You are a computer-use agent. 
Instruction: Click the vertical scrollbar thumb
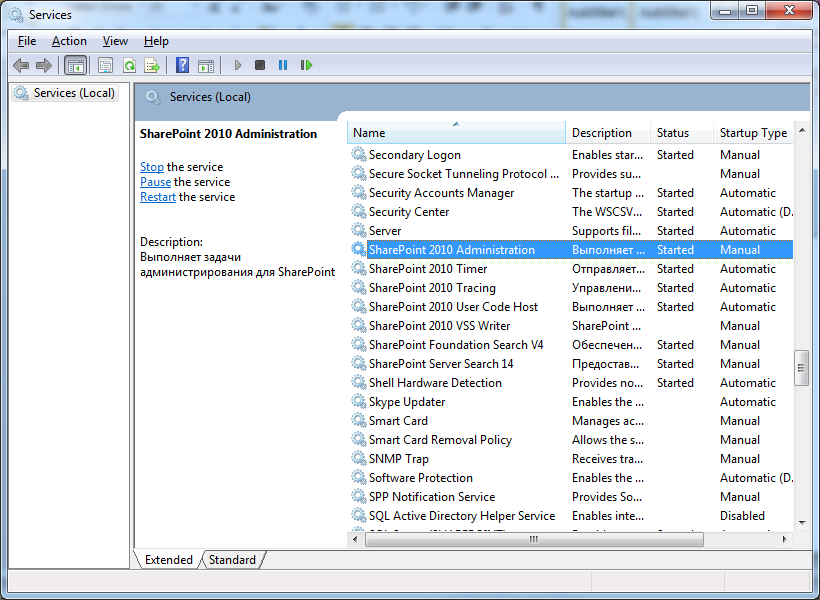802,368
